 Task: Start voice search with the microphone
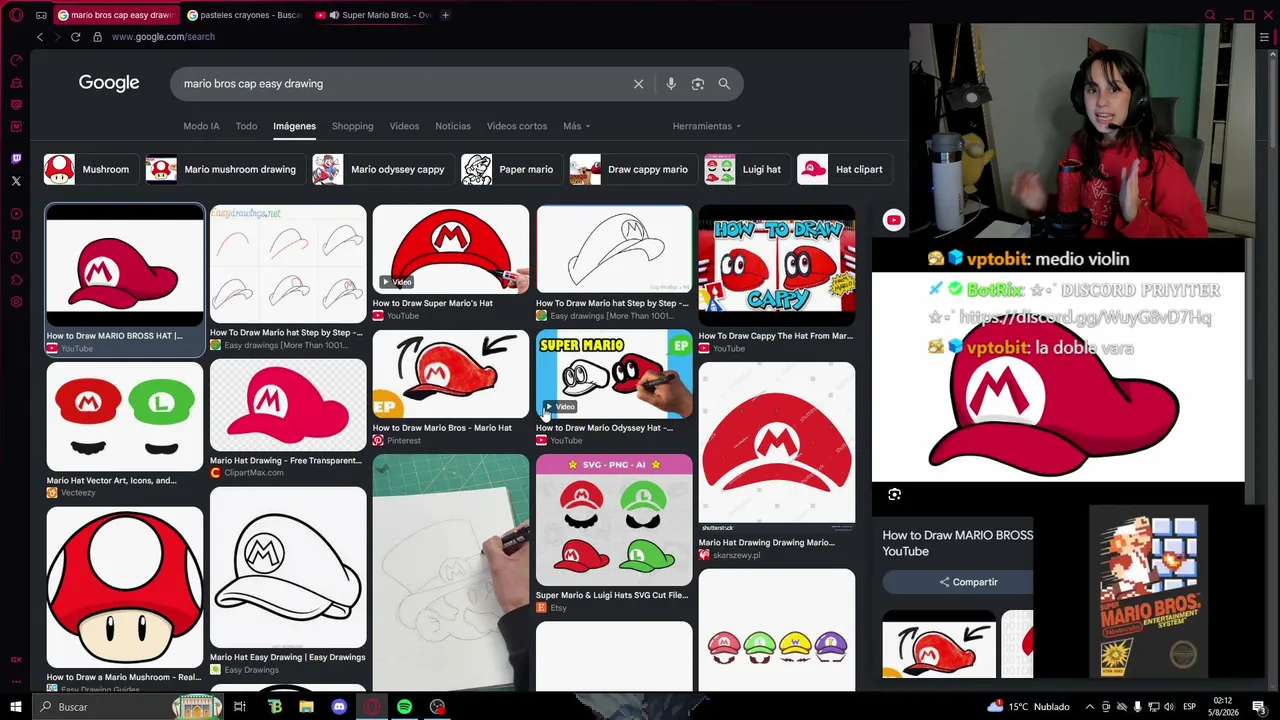671,84
